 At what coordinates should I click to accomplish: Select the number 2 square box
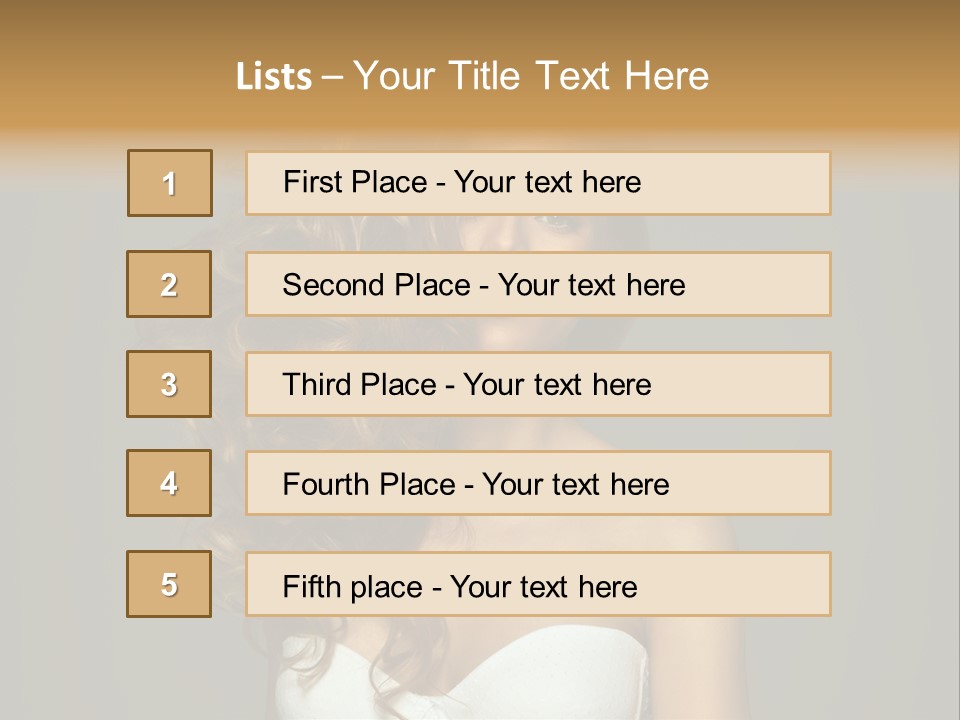169,284
